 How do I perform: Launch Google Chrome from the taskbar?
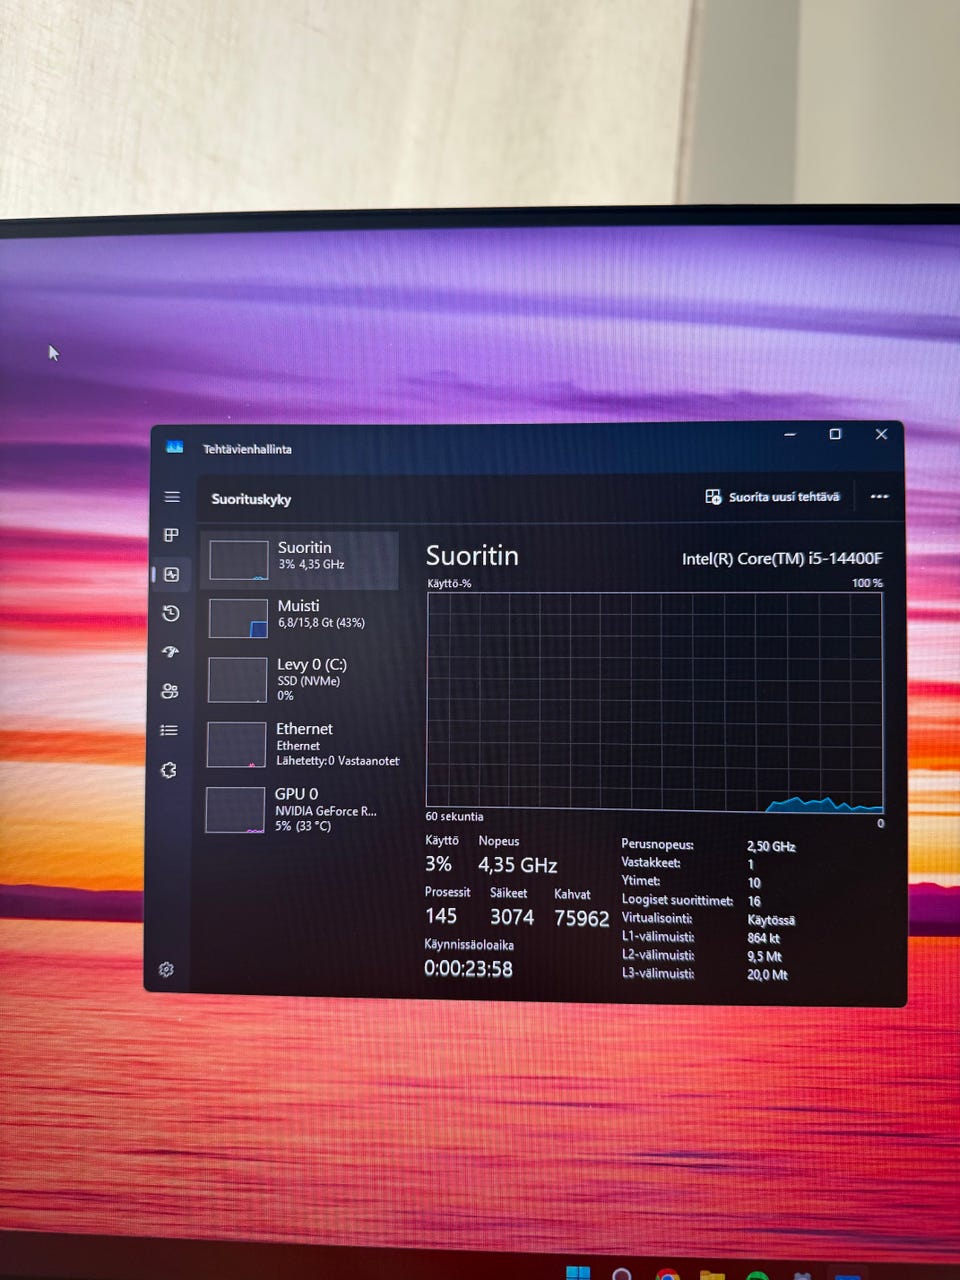coord(667,1274)
